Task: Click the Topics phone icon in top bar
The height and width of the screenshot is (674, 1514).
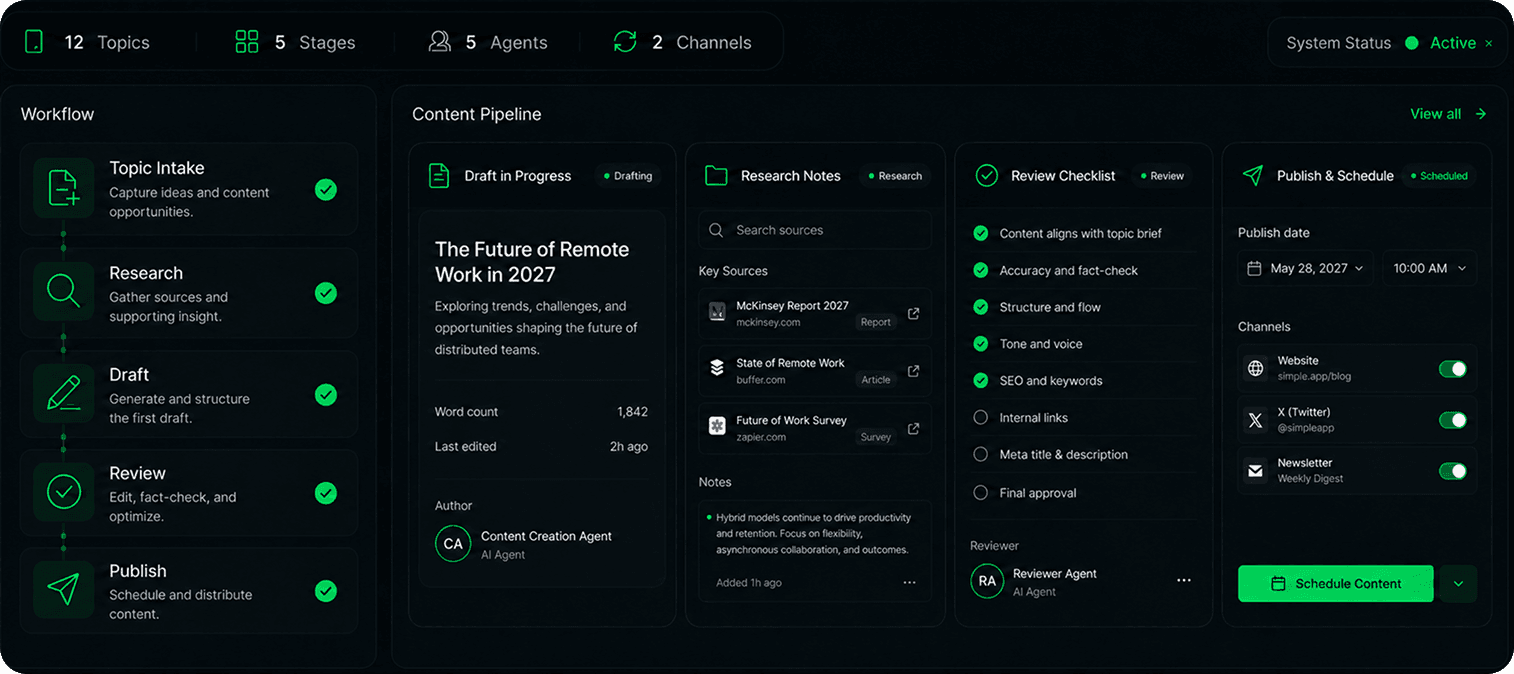Action: point(34,42)
